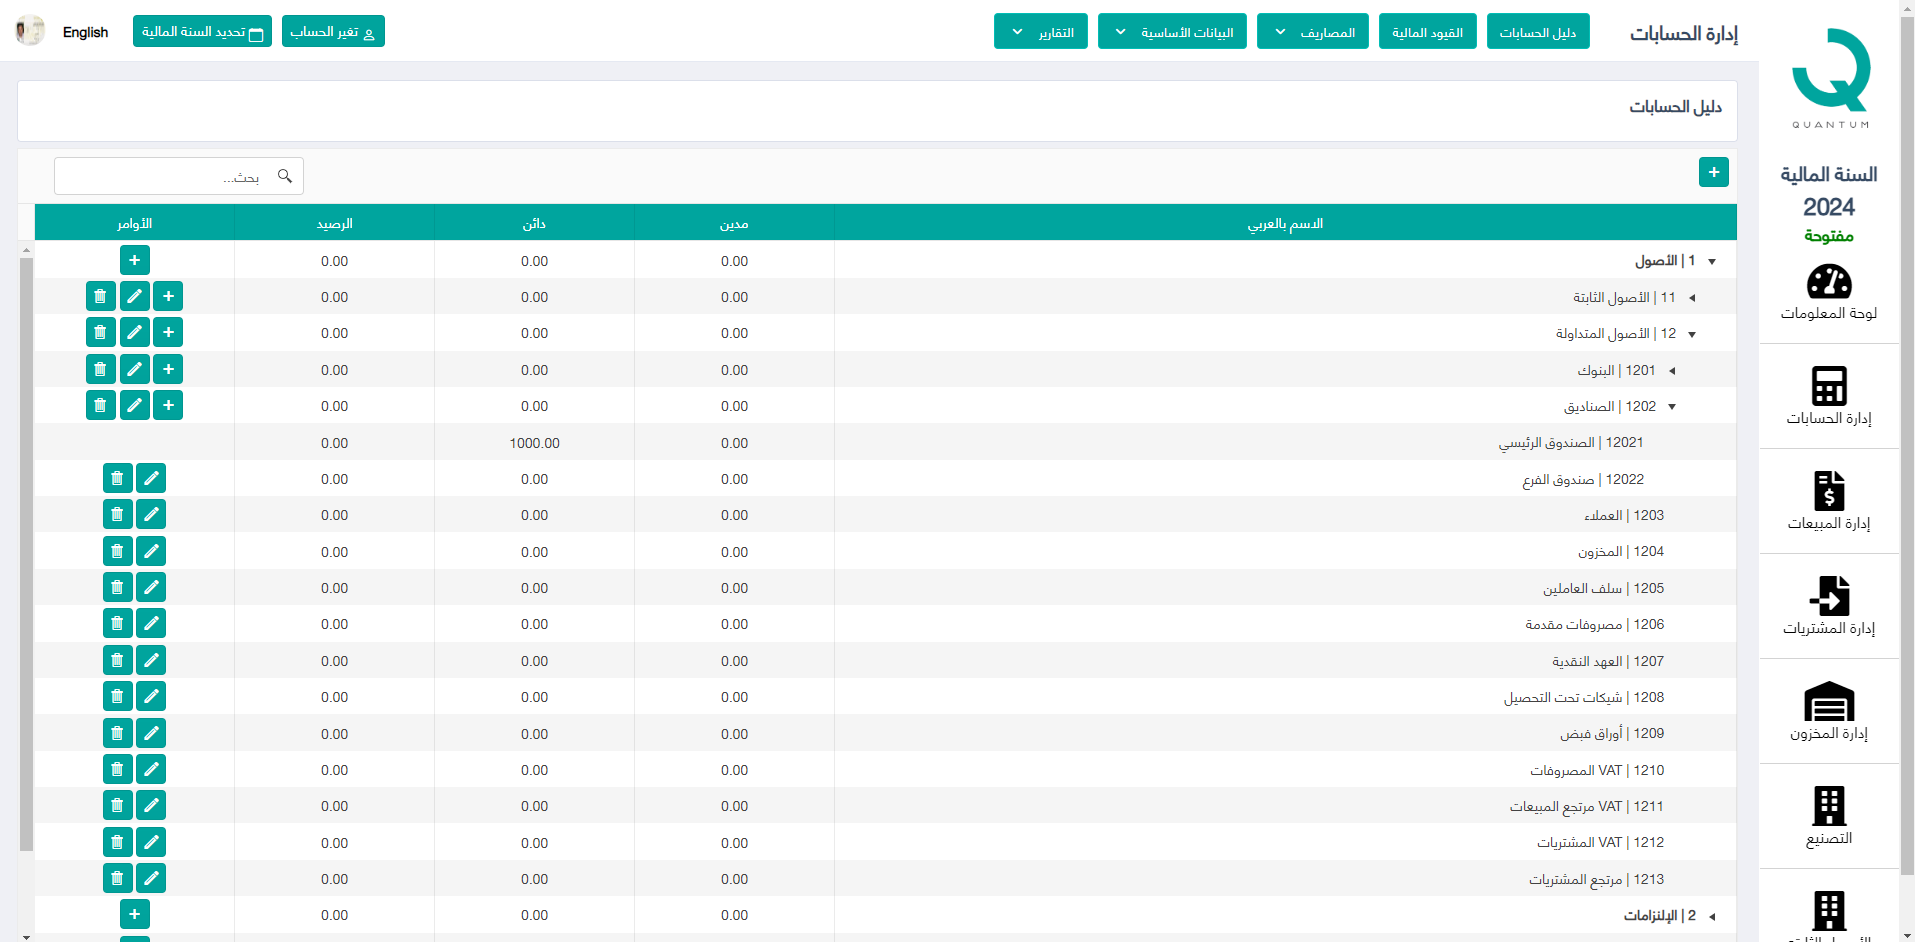
Task: Open manufacturing building icon in sidebar
Action: point(1828,806)
